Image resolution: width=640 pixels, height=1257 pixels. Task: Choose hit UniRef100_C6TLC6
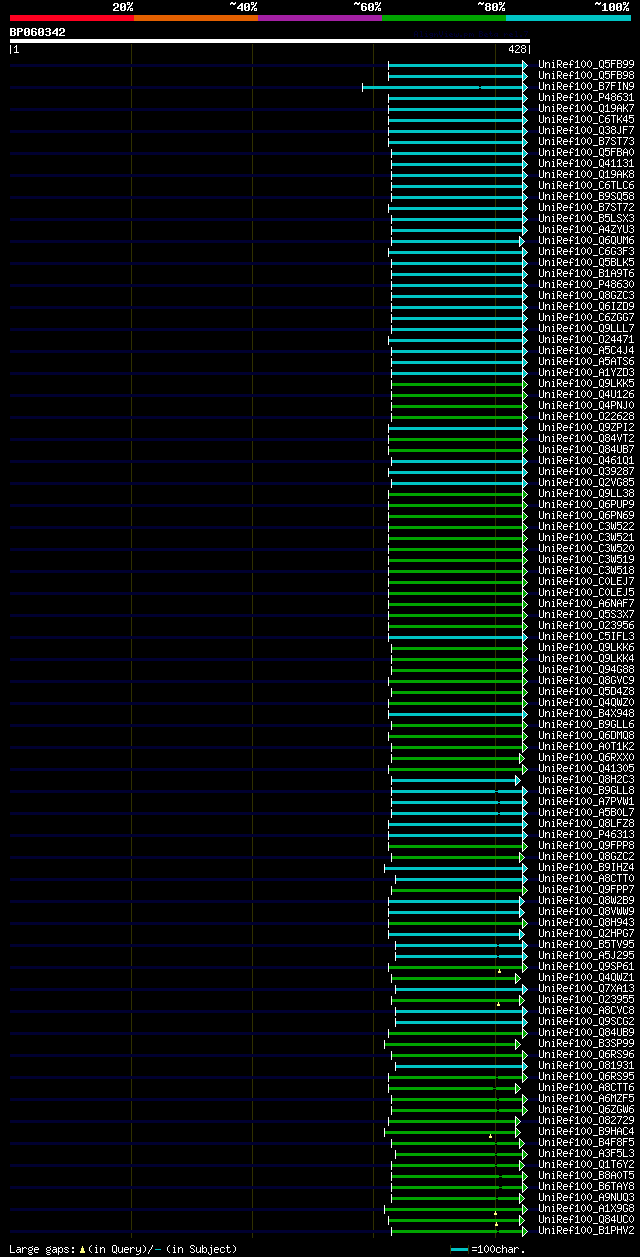point(586,186)
